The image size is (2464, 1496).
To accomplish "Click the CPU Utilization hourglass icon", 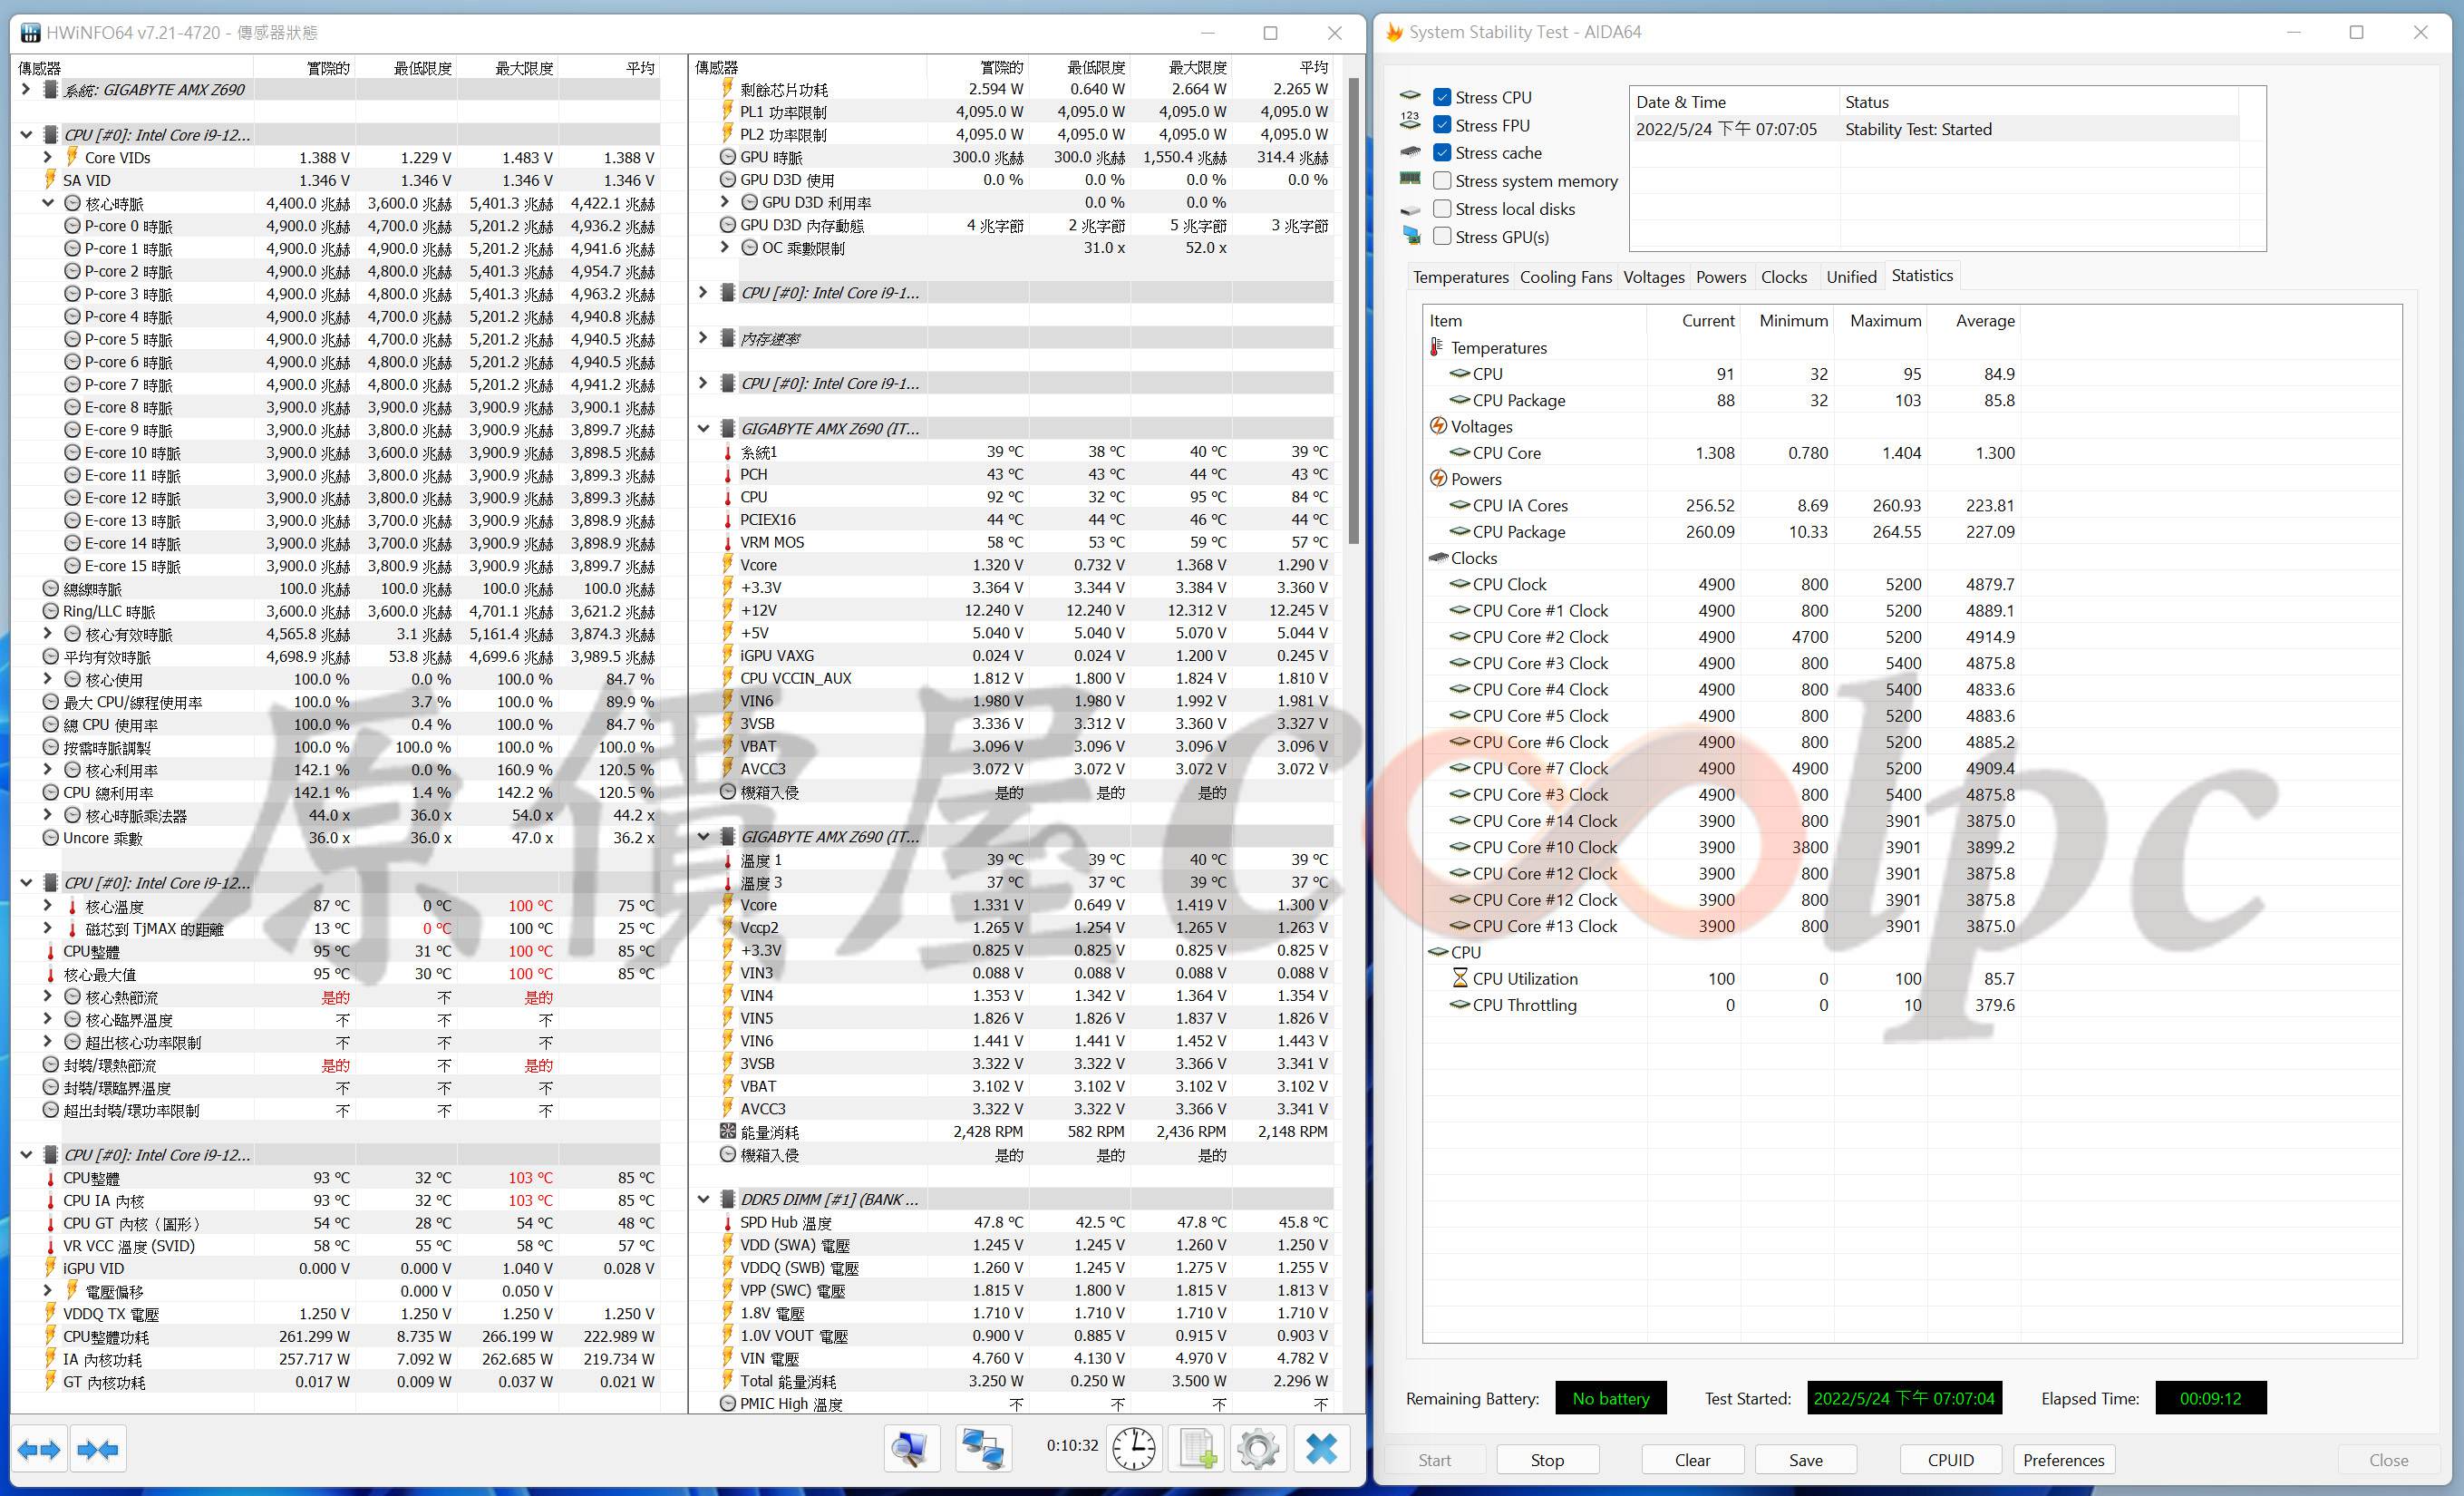I will [1460, 978].
